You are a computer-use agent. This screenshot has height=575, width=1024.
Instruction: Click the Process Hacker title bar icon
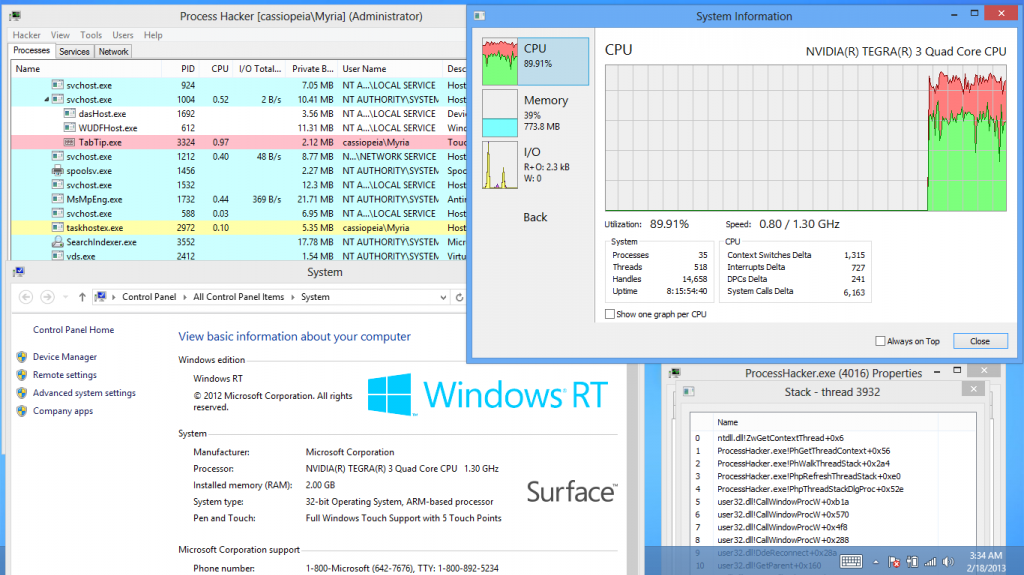click(14, 16)
